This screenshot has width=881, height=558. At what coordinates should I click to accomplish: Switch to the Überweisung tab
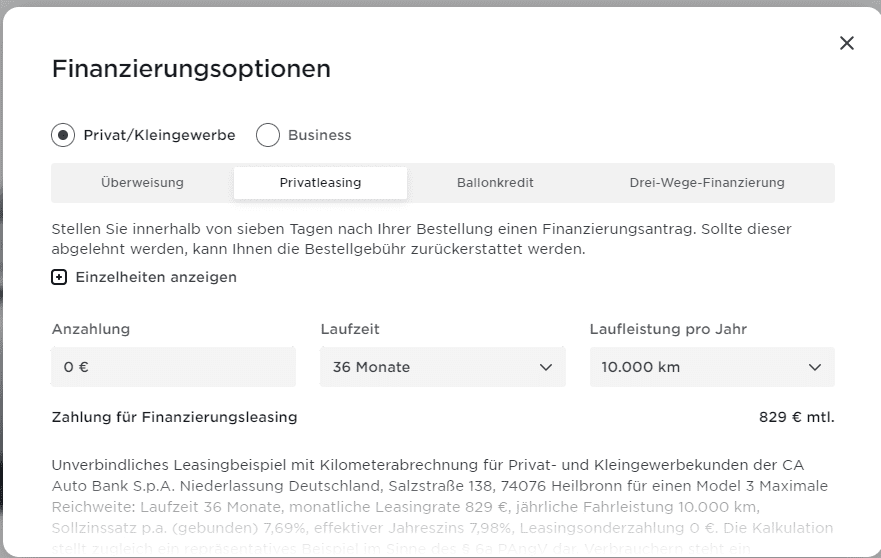pos(142,183)
